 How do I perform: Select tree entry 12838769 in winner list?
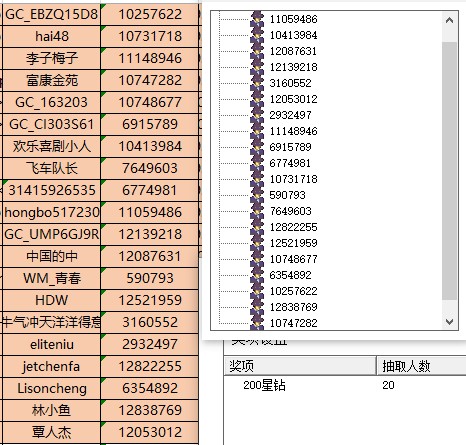[293, 307]
